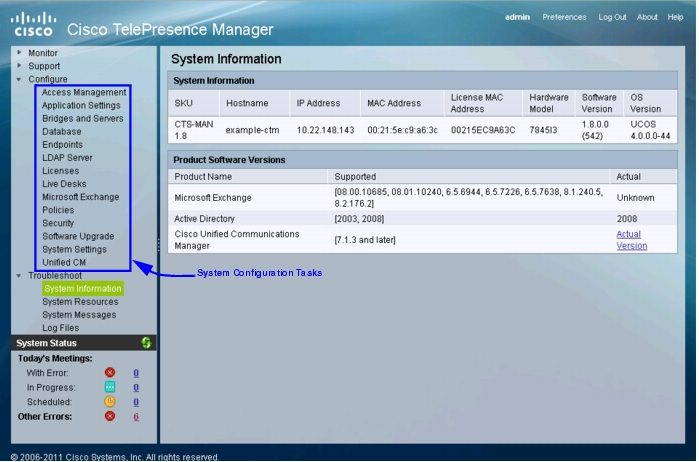Click the Scheduled meetings count link
The image size is (699, 462).
pyautogui.click(x=136, y=402)
